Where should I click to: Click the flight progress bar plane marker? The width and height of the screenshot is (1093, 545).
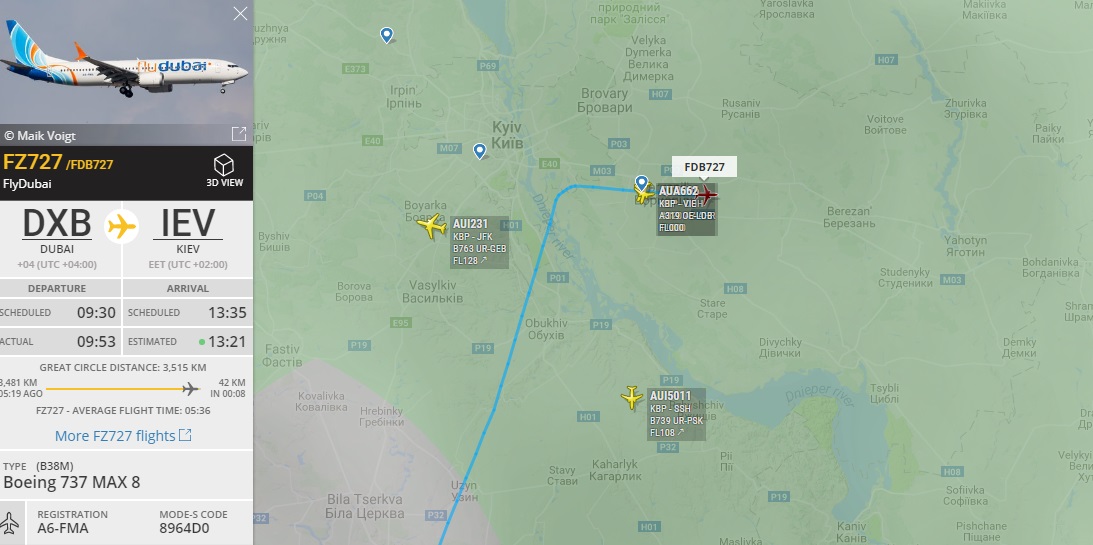[x=190, y=389]
